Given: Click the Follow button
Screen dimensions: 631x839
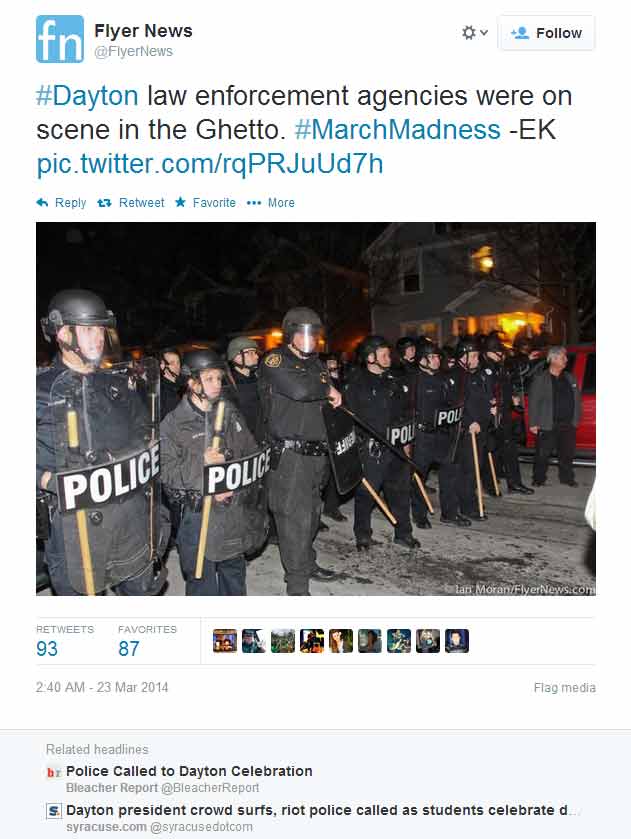Looking at the screenshot, I should (546, 33).
